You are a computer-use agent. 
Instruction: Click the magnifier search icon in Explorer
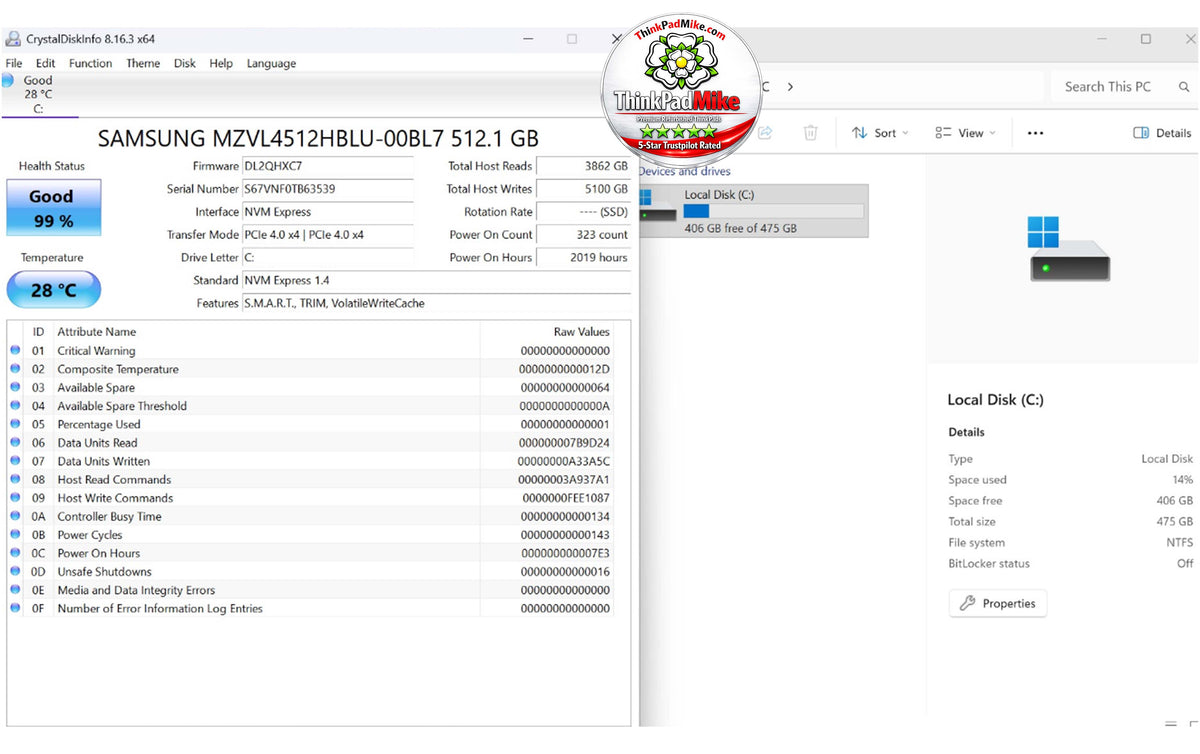pos(1184,87)
